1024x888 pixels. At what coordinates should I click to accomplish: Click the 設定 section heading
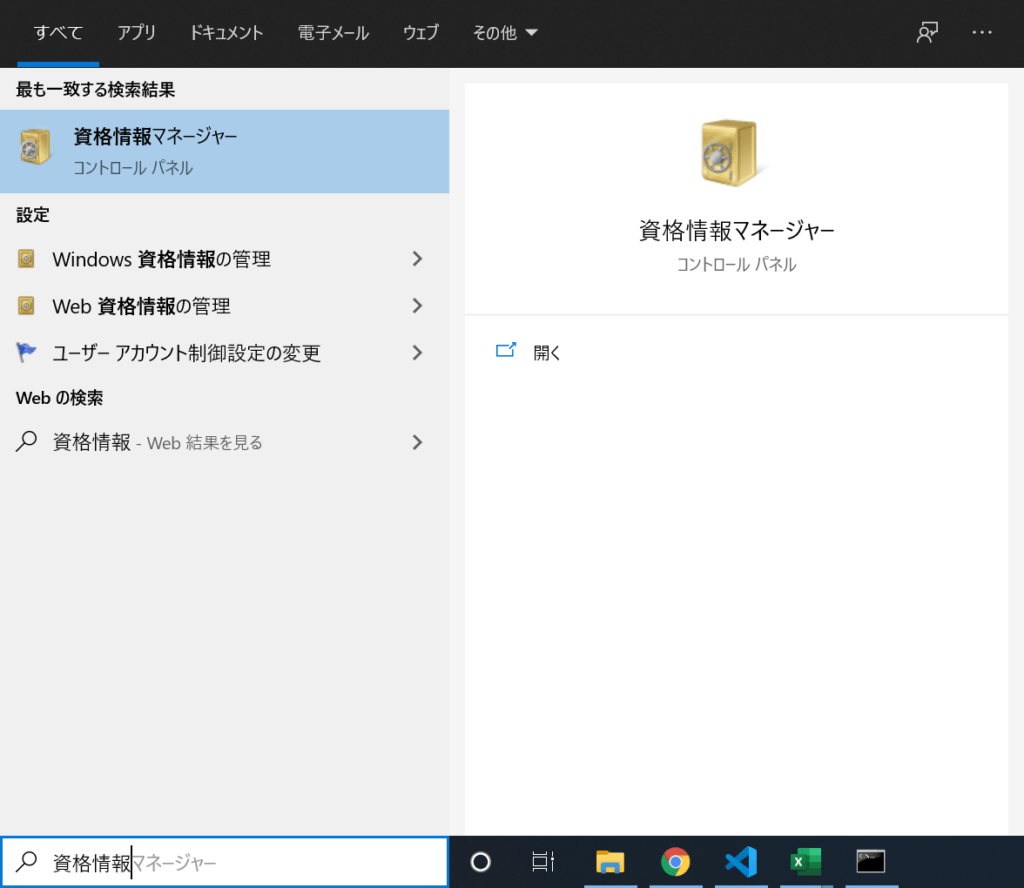click(33, 215)
